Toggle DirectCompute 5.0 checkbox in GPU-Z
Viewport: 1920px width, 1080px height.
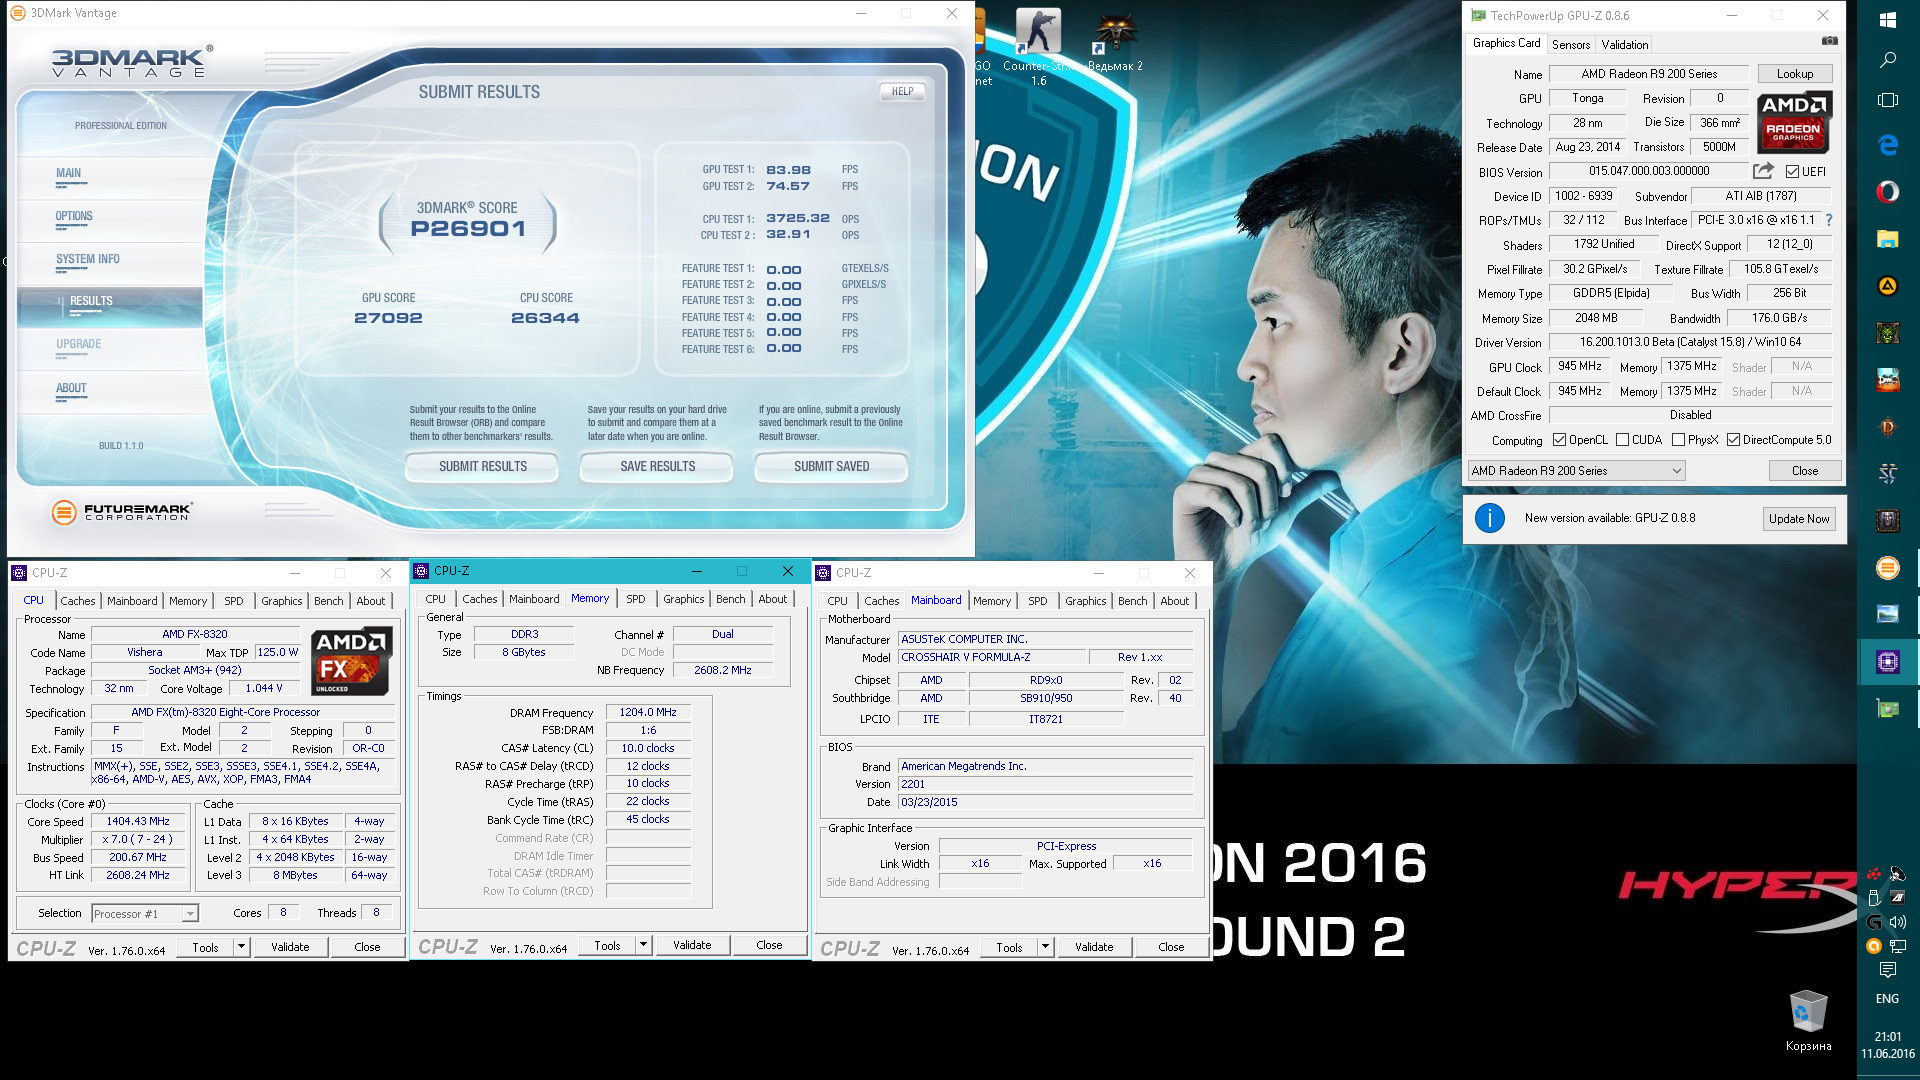pyautogui.click(x=1733, y=440)
